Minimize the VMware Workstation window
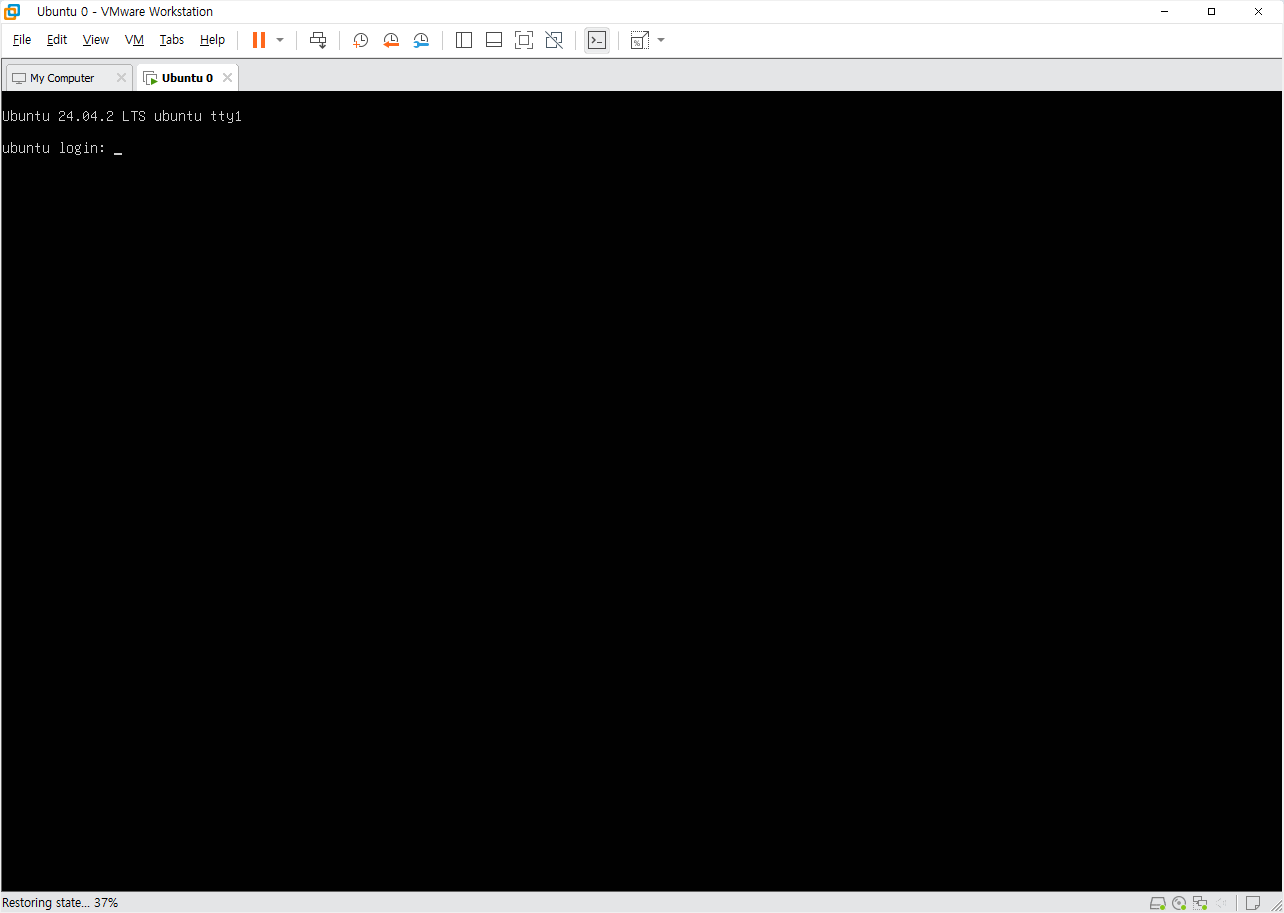Viewport: 1284px width, 913px height. click(x=1165, y=12)
